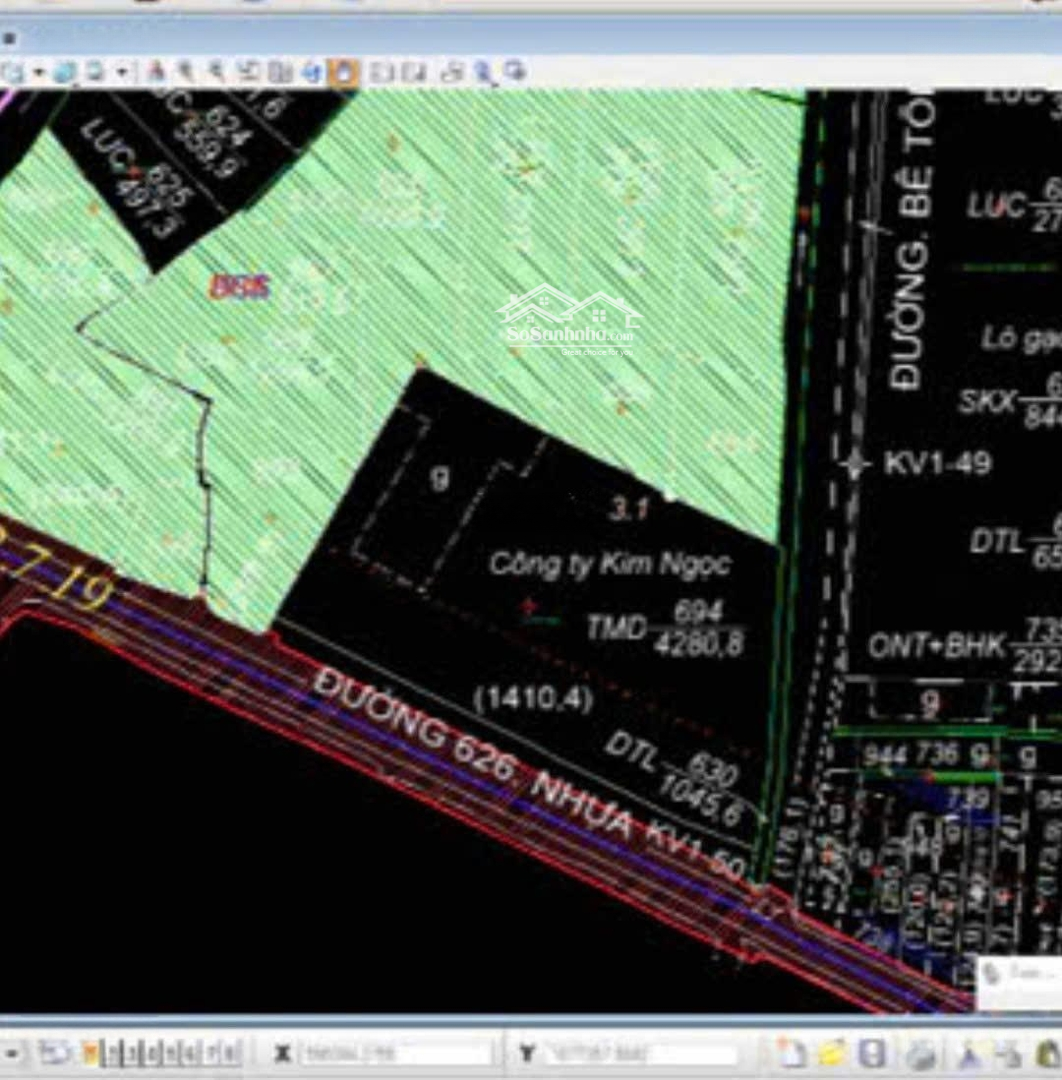Click the KV1-49 control point marker

pos(853,464)
